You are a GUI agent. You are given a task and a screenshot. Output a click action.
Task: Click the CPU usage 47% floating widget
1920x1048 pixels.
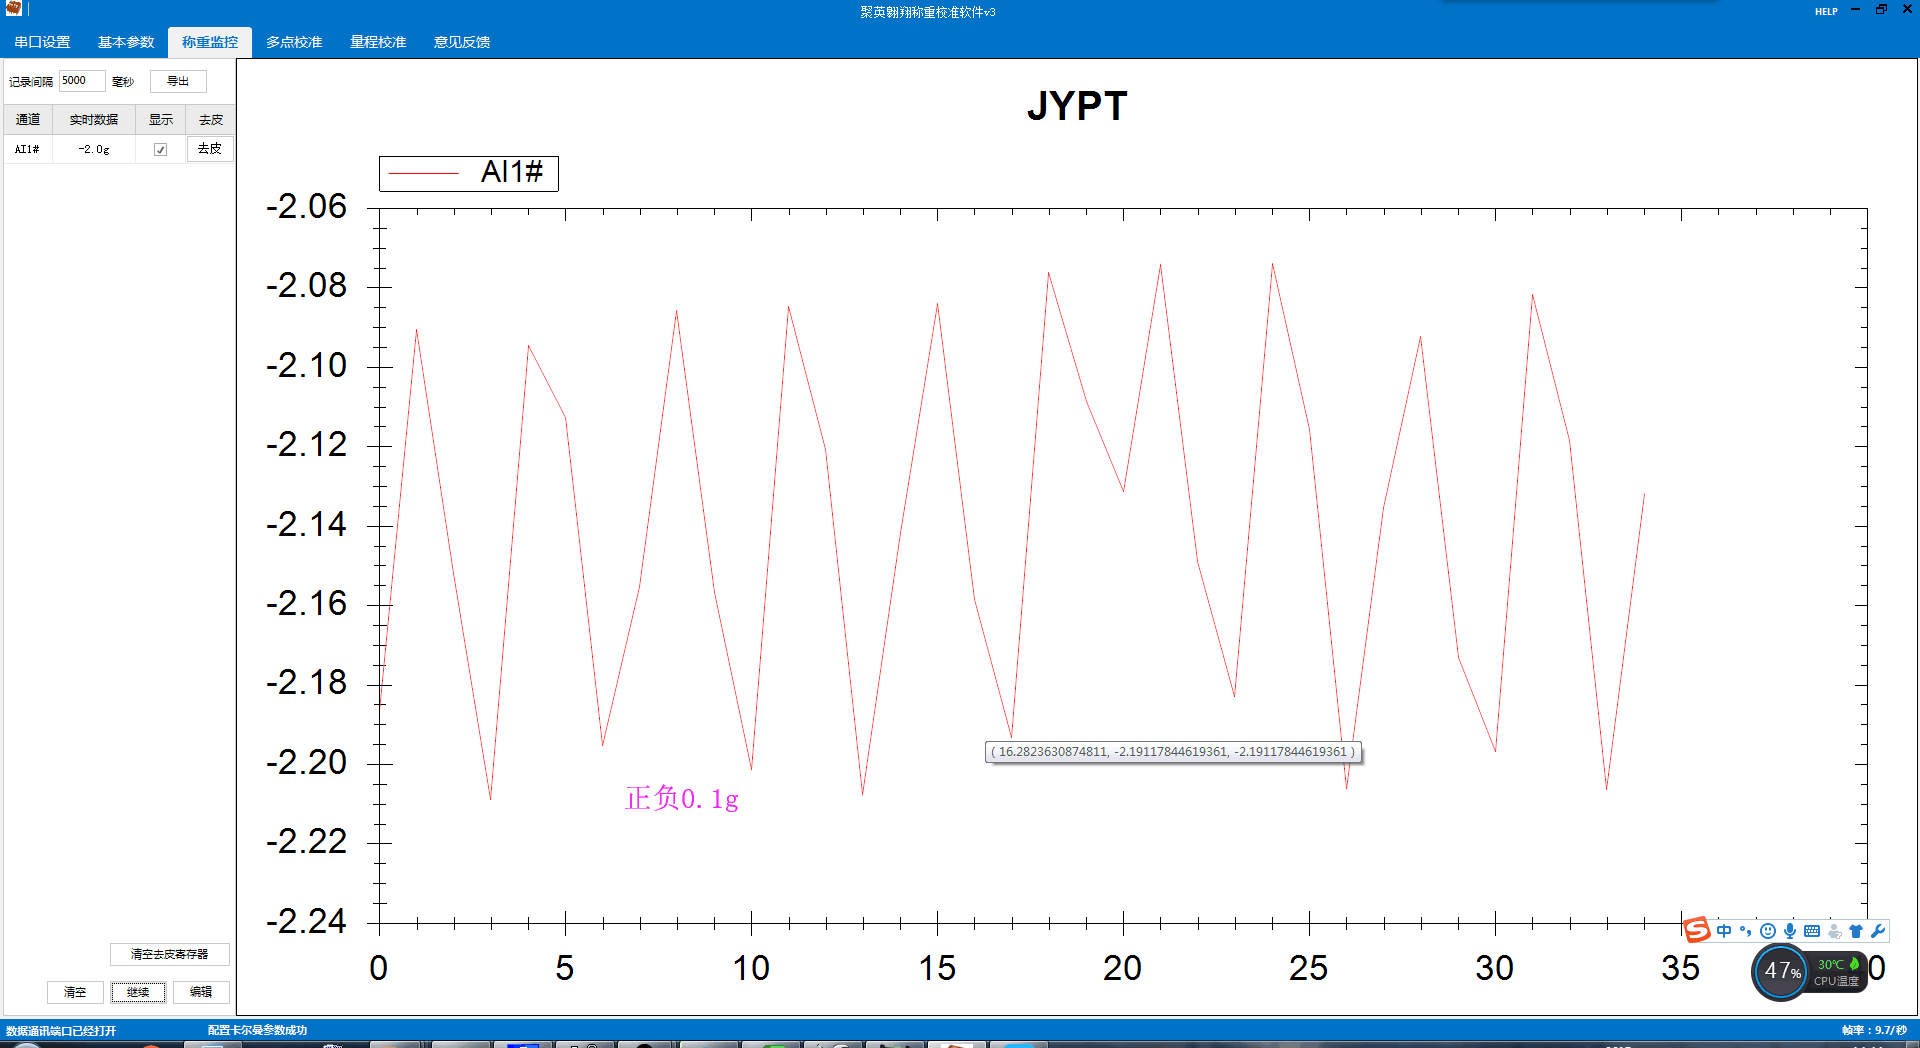[x=1782, y=971]
